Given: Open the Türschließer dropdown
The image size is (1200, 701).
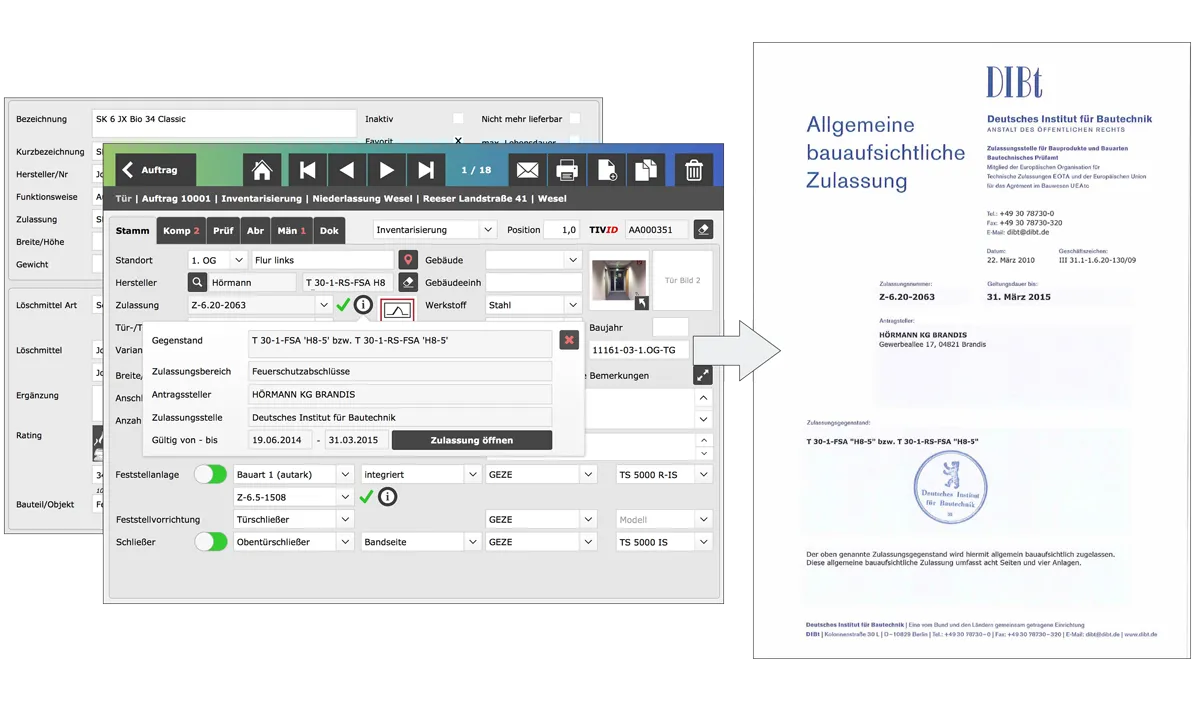Looking at the screenshot, I should tap(294, 520).
